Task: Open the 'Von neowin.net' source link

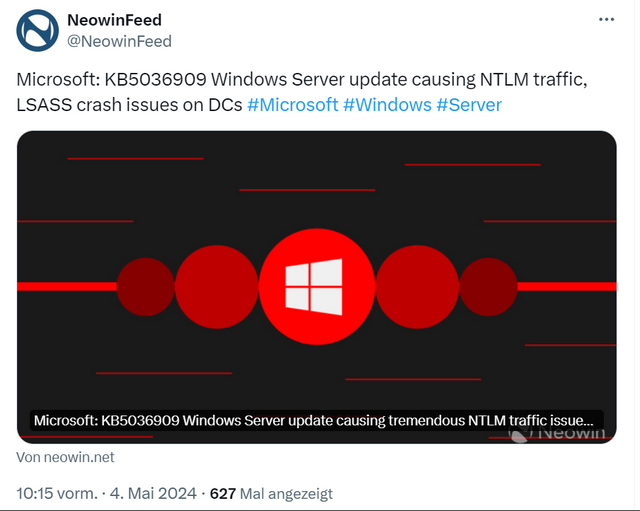Action: pyautogui.click(x=66, y=457)
